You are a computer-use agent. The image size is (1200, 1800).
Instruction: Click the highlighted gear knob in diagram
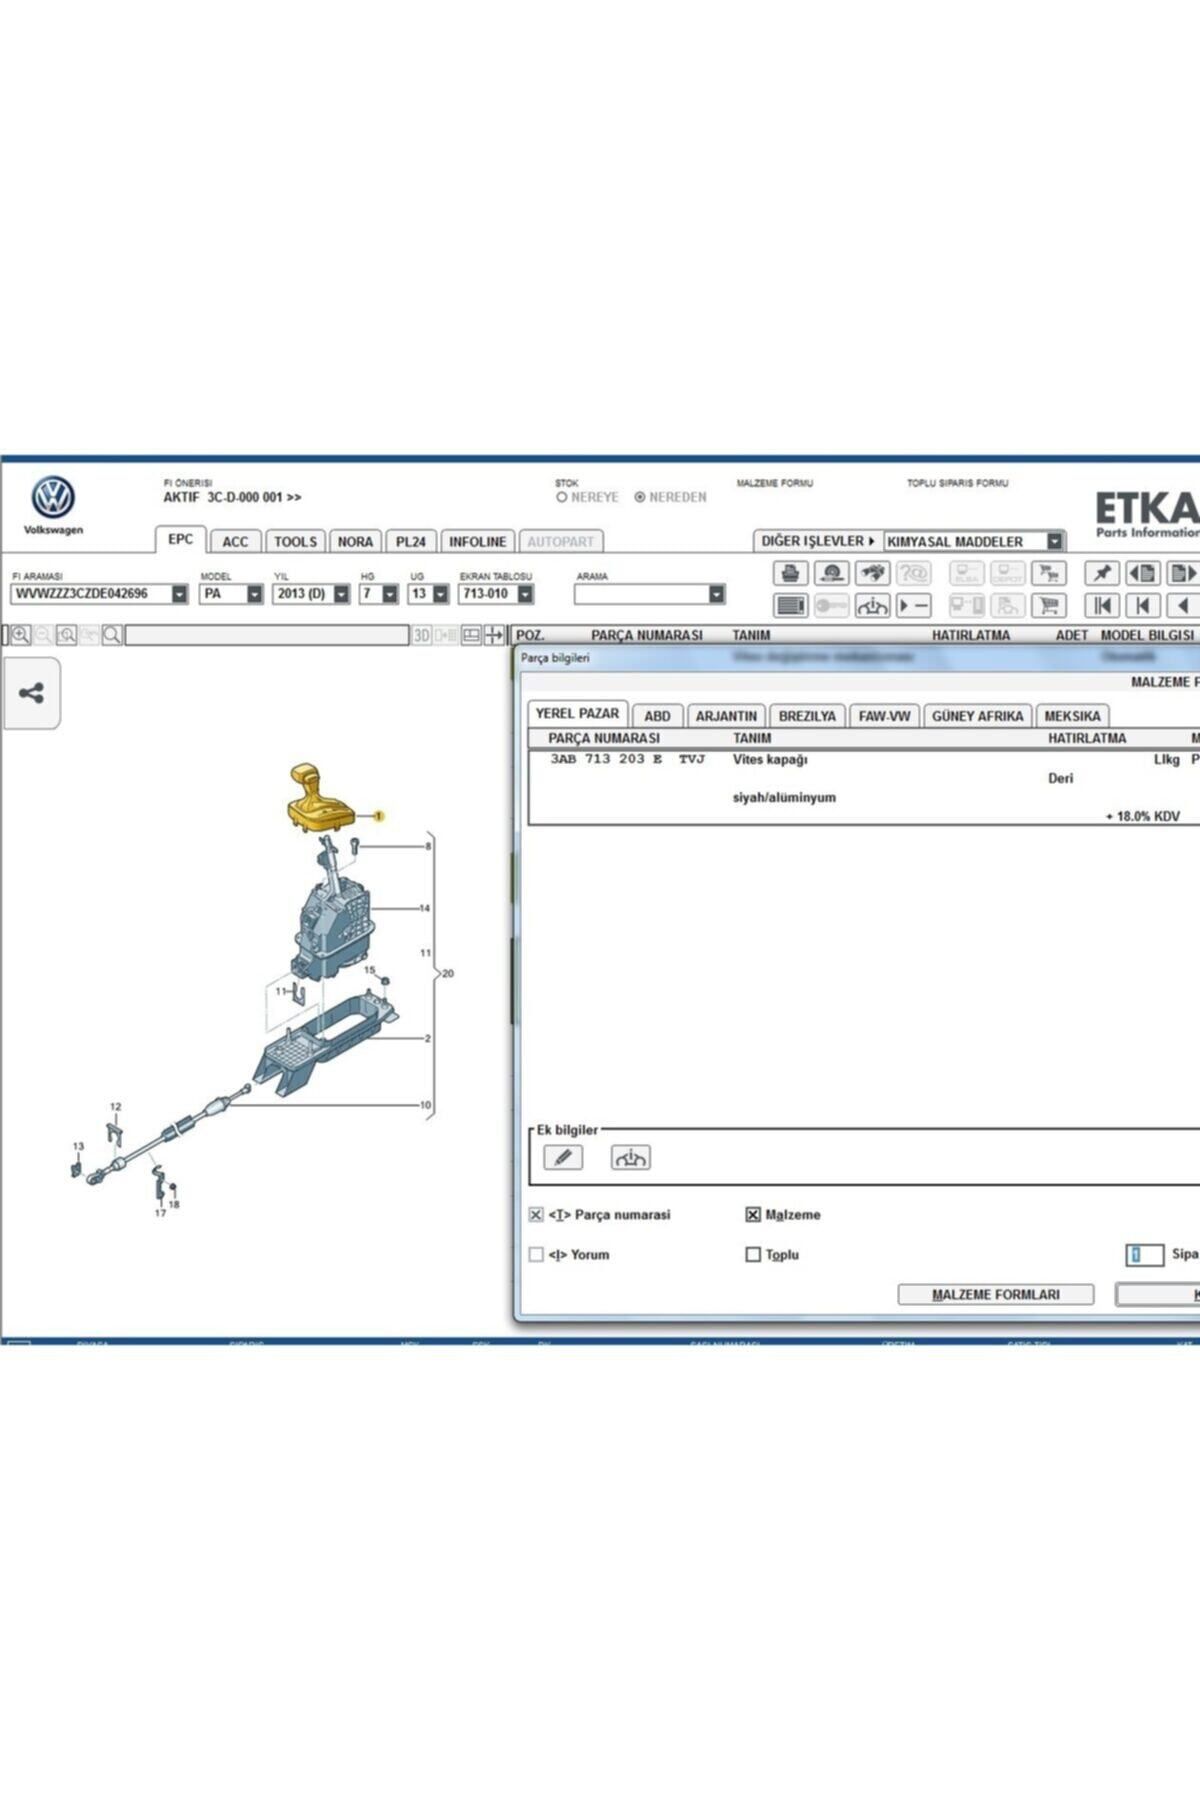point(320,797)
